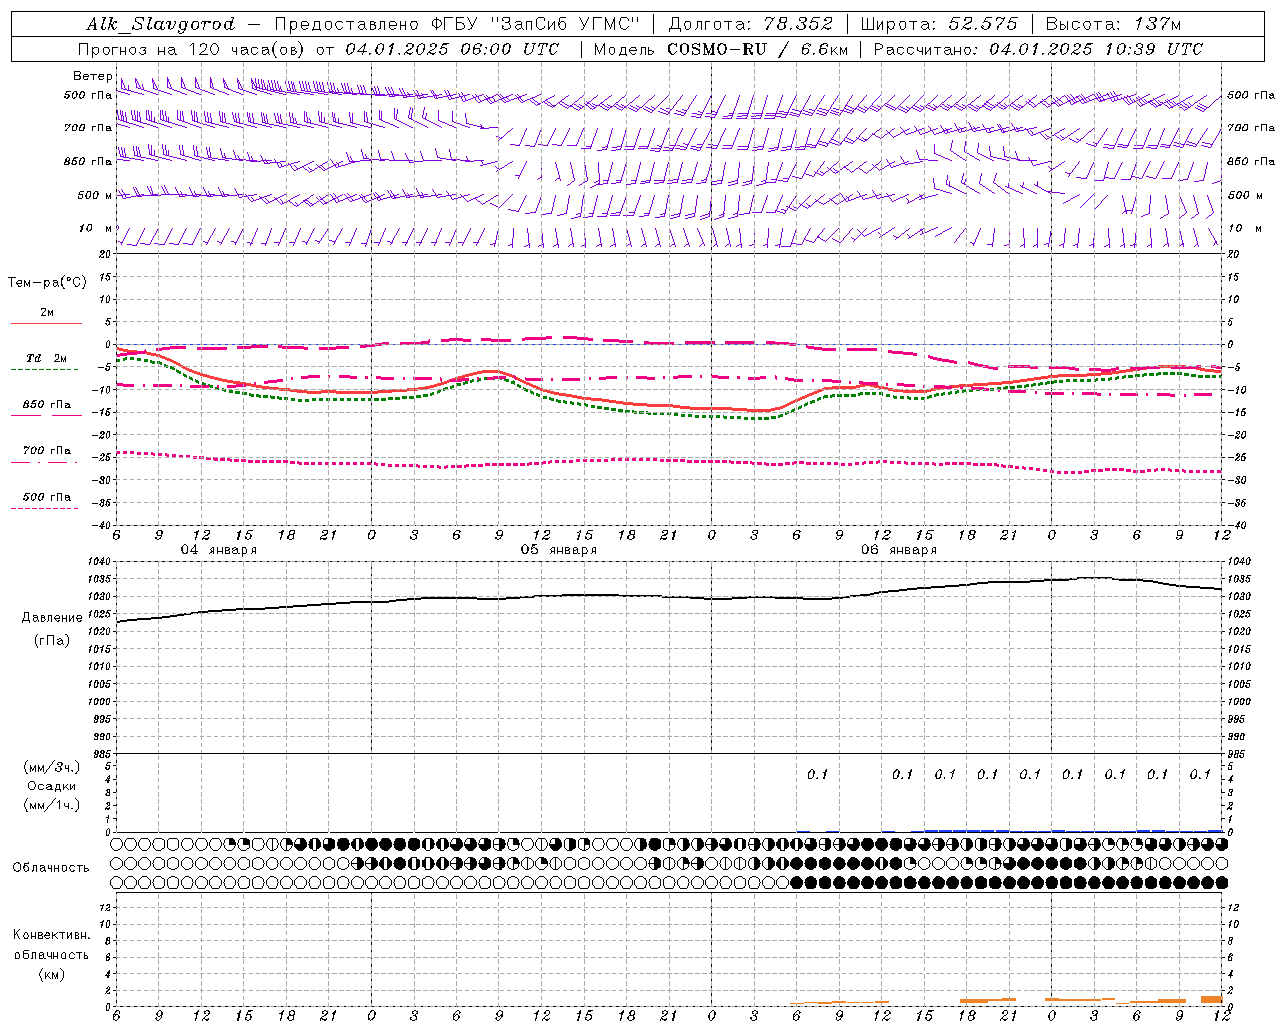Click the green dashed Td legend line sample
The image size is (1280, 1024).
point(44,370)
